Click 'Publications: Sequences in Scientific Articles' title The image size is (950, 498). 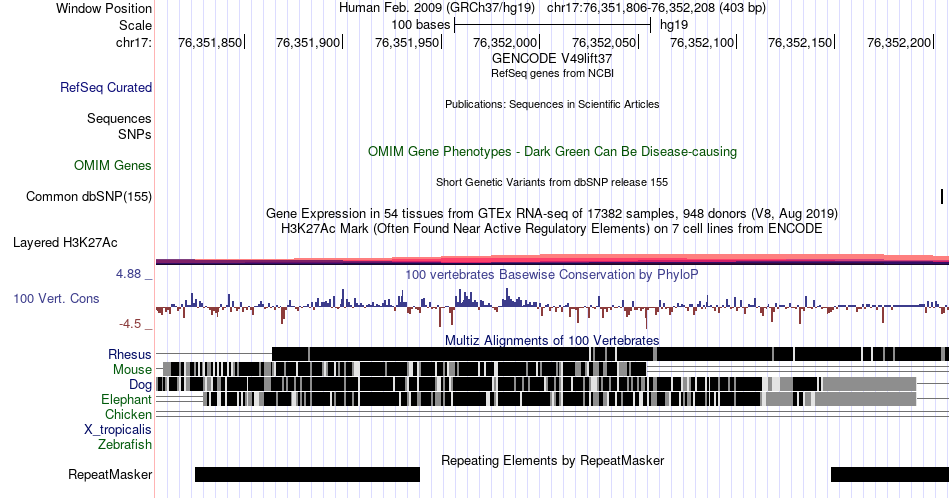pyautogui.click(x=552, y=104)
